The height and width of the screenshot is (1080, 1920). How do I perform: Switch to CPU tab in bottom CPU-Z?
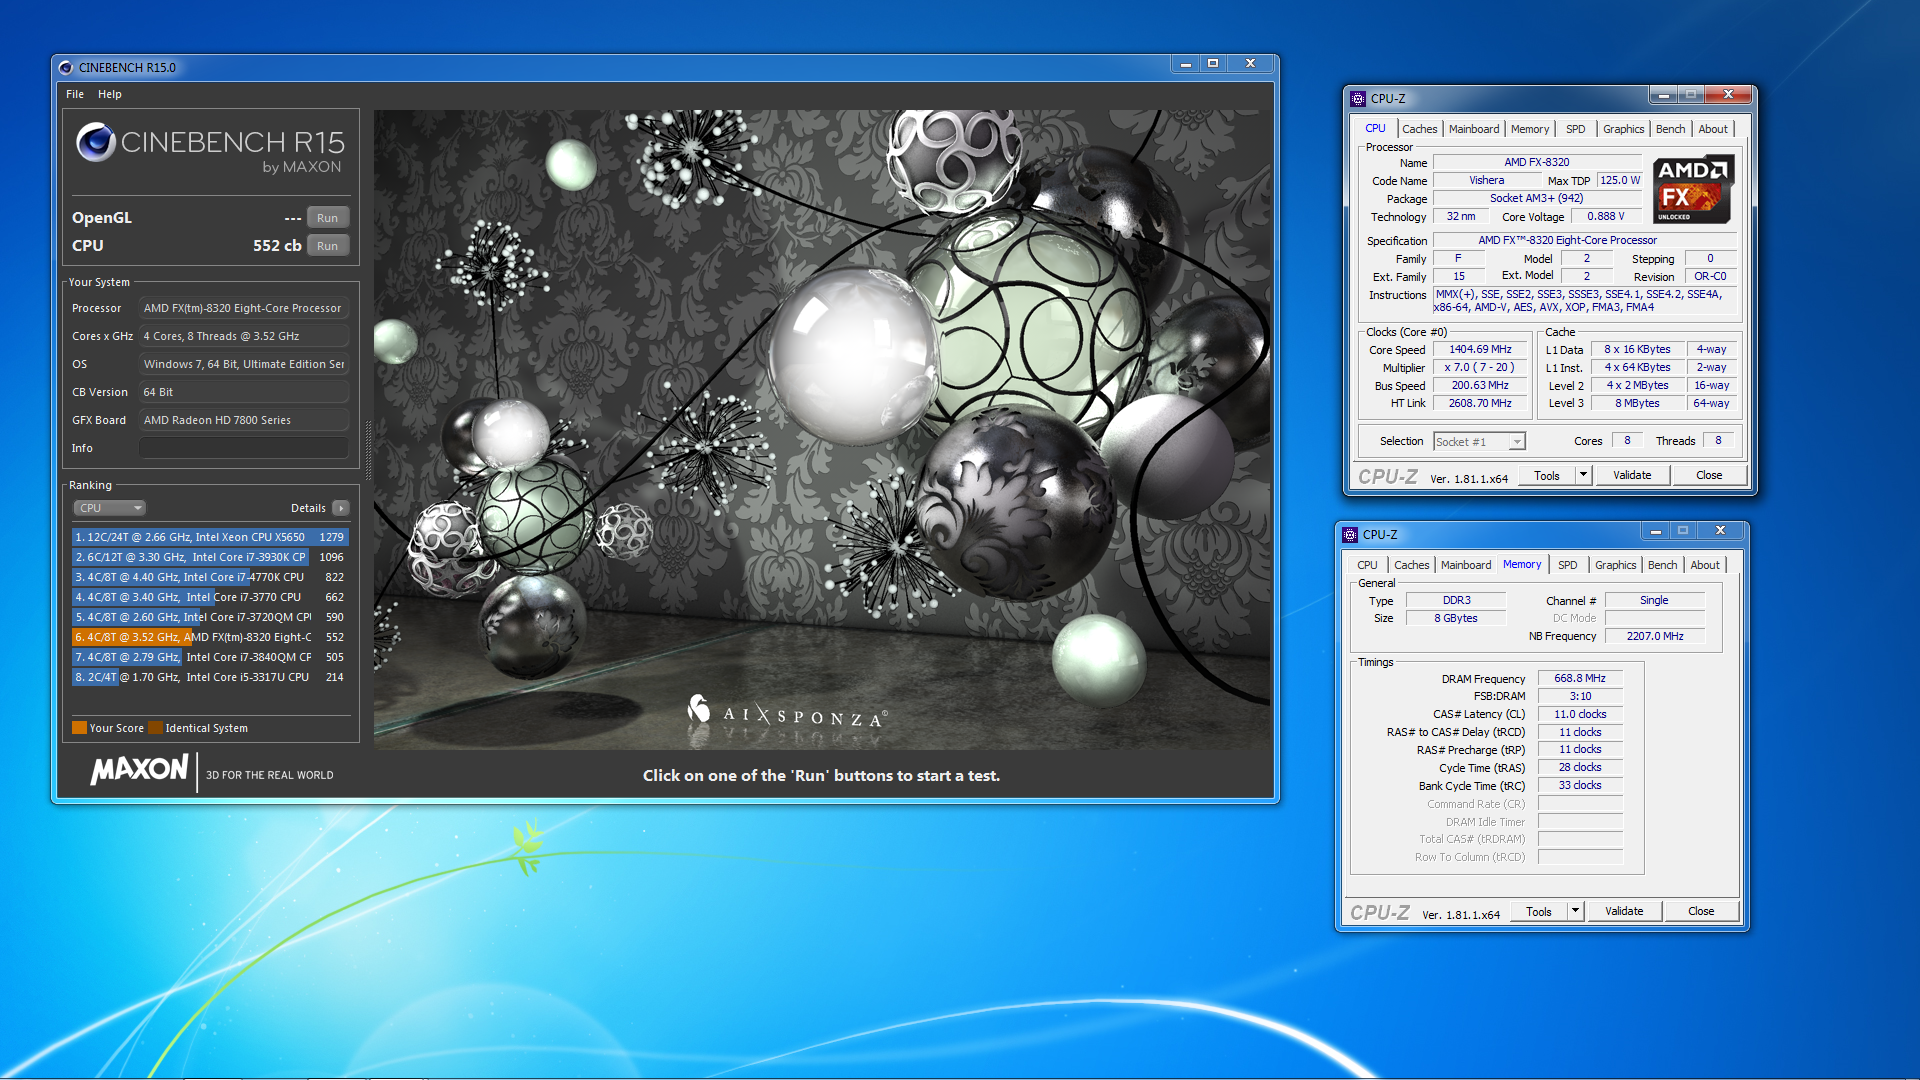pyautogui.click(x=1367, y=565)
